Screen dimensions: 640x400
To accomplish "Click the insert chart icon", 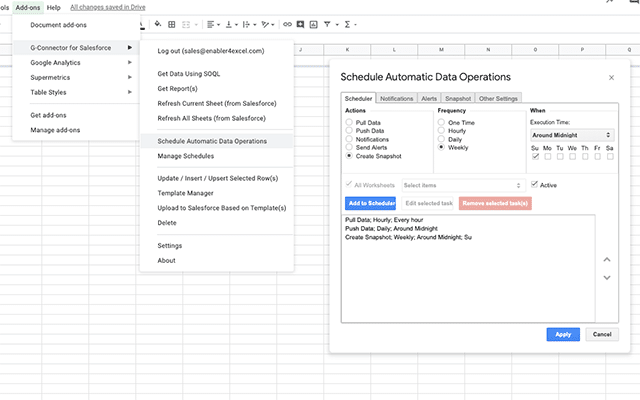I will [x=313, y=24].
